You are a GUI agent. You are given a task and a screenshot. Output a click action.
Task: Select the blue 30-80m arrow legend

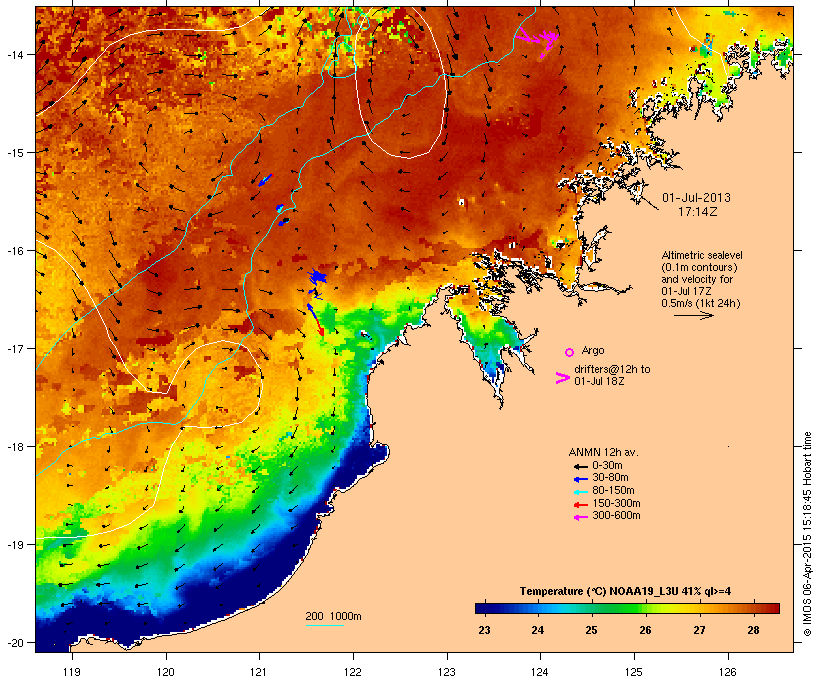point(580,479)
